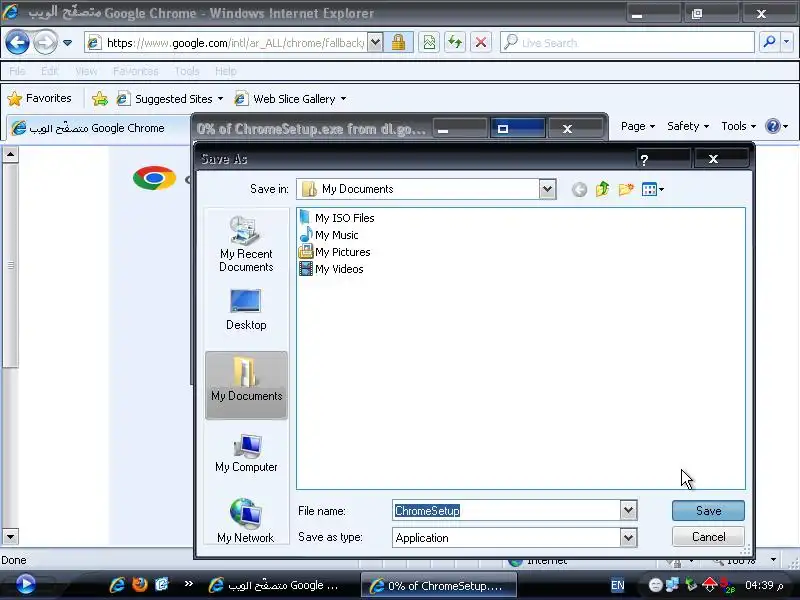
Task: Select the My ISO Files folder
Action: click(x=337, y=218)
